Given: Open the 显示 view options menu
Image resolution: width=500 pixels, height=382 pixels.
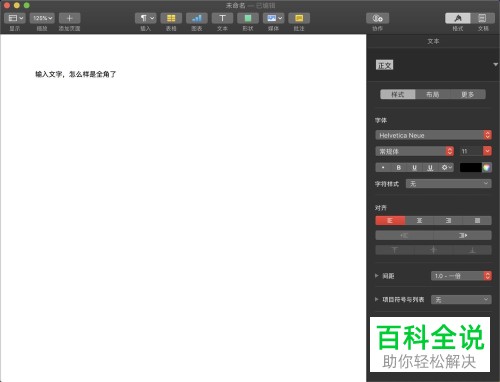Looking at the screenshot, I should 15,18.
